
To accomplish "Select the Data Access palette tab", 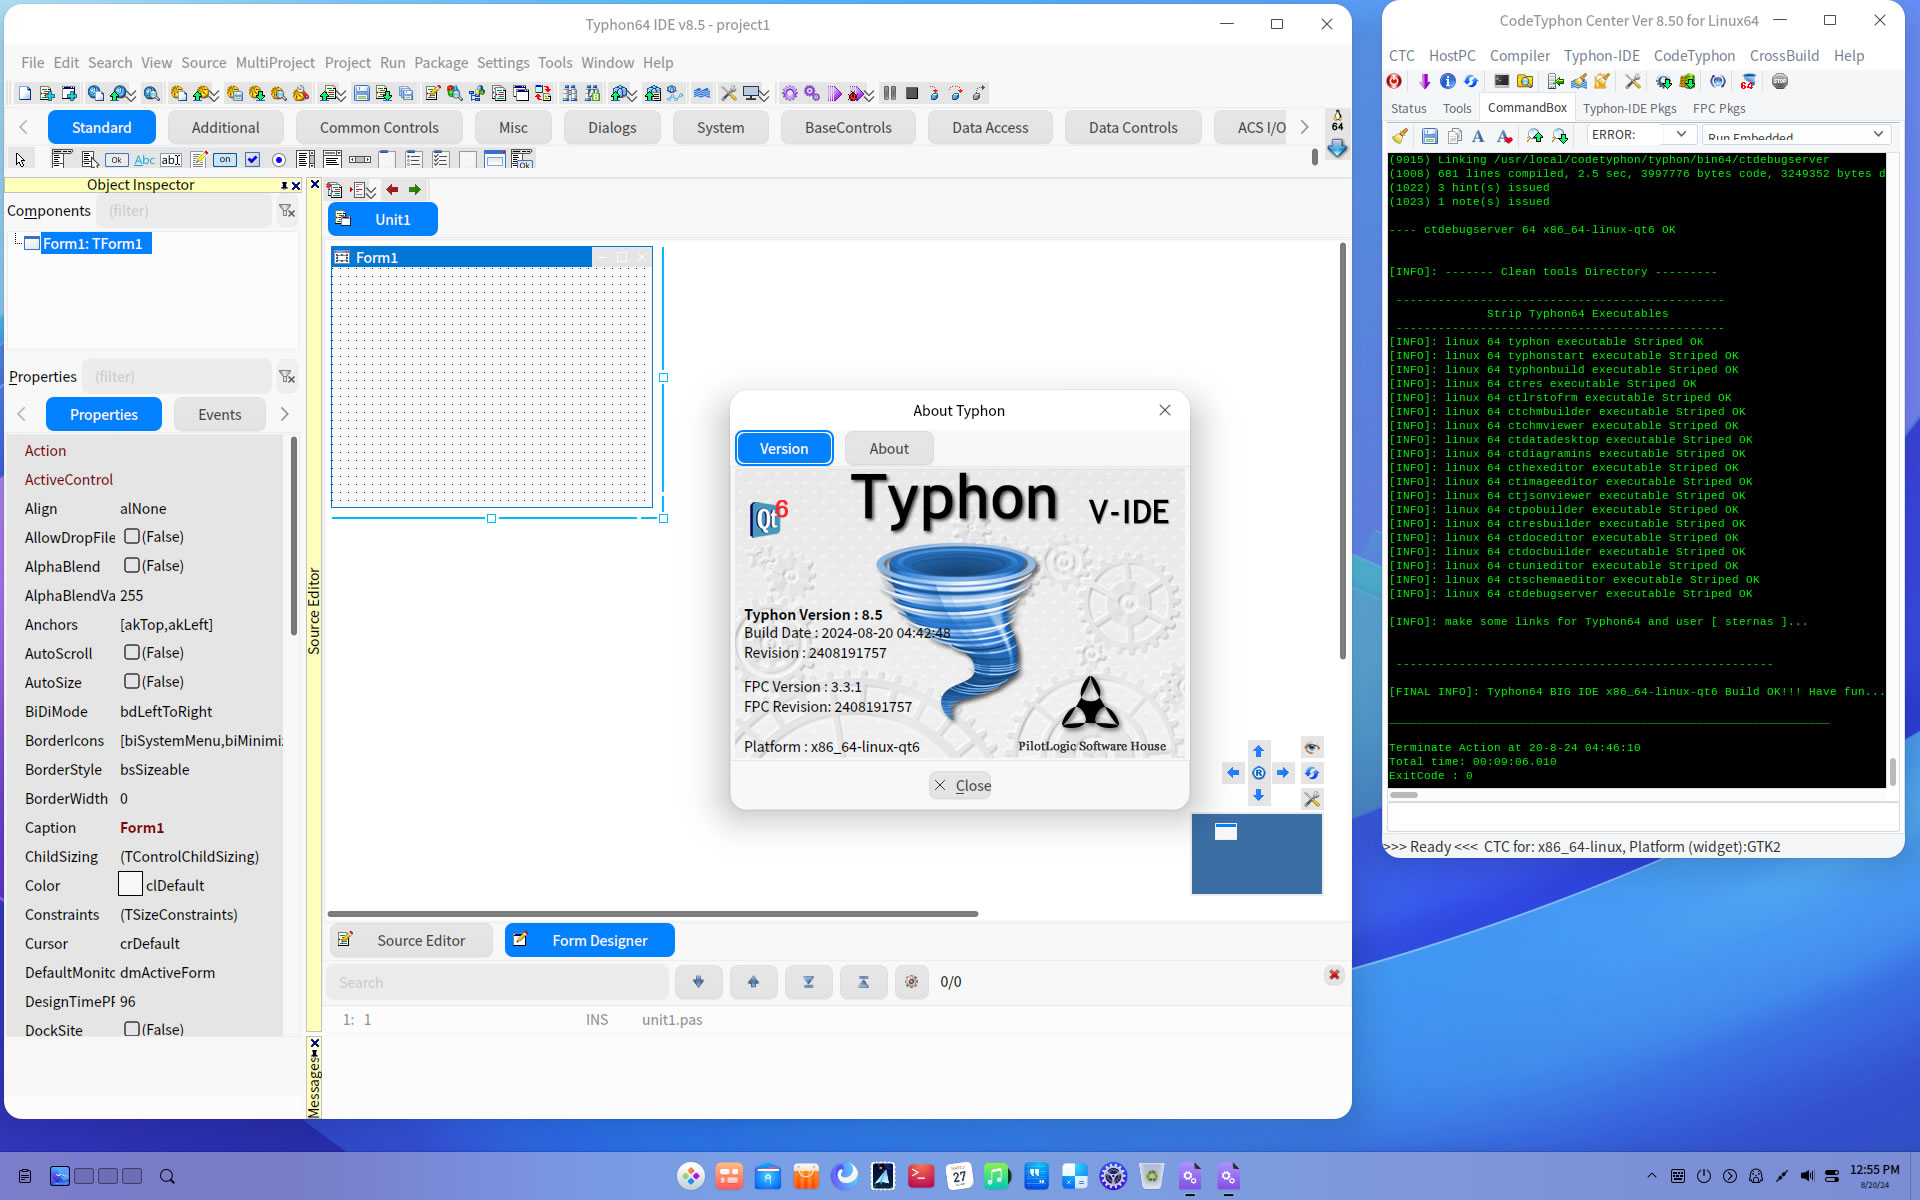I will tap(990, 127).
